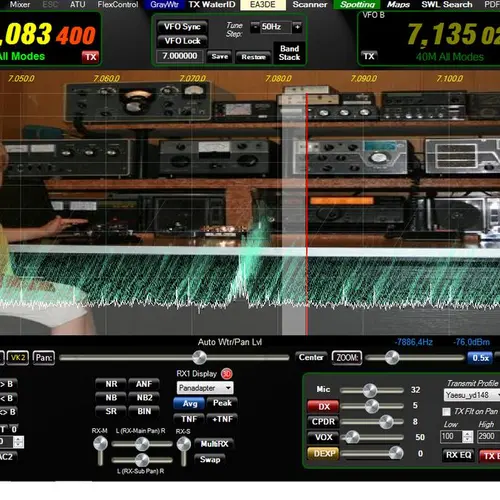Toggle VOX

pyautogui.click(x=323, y=437)
